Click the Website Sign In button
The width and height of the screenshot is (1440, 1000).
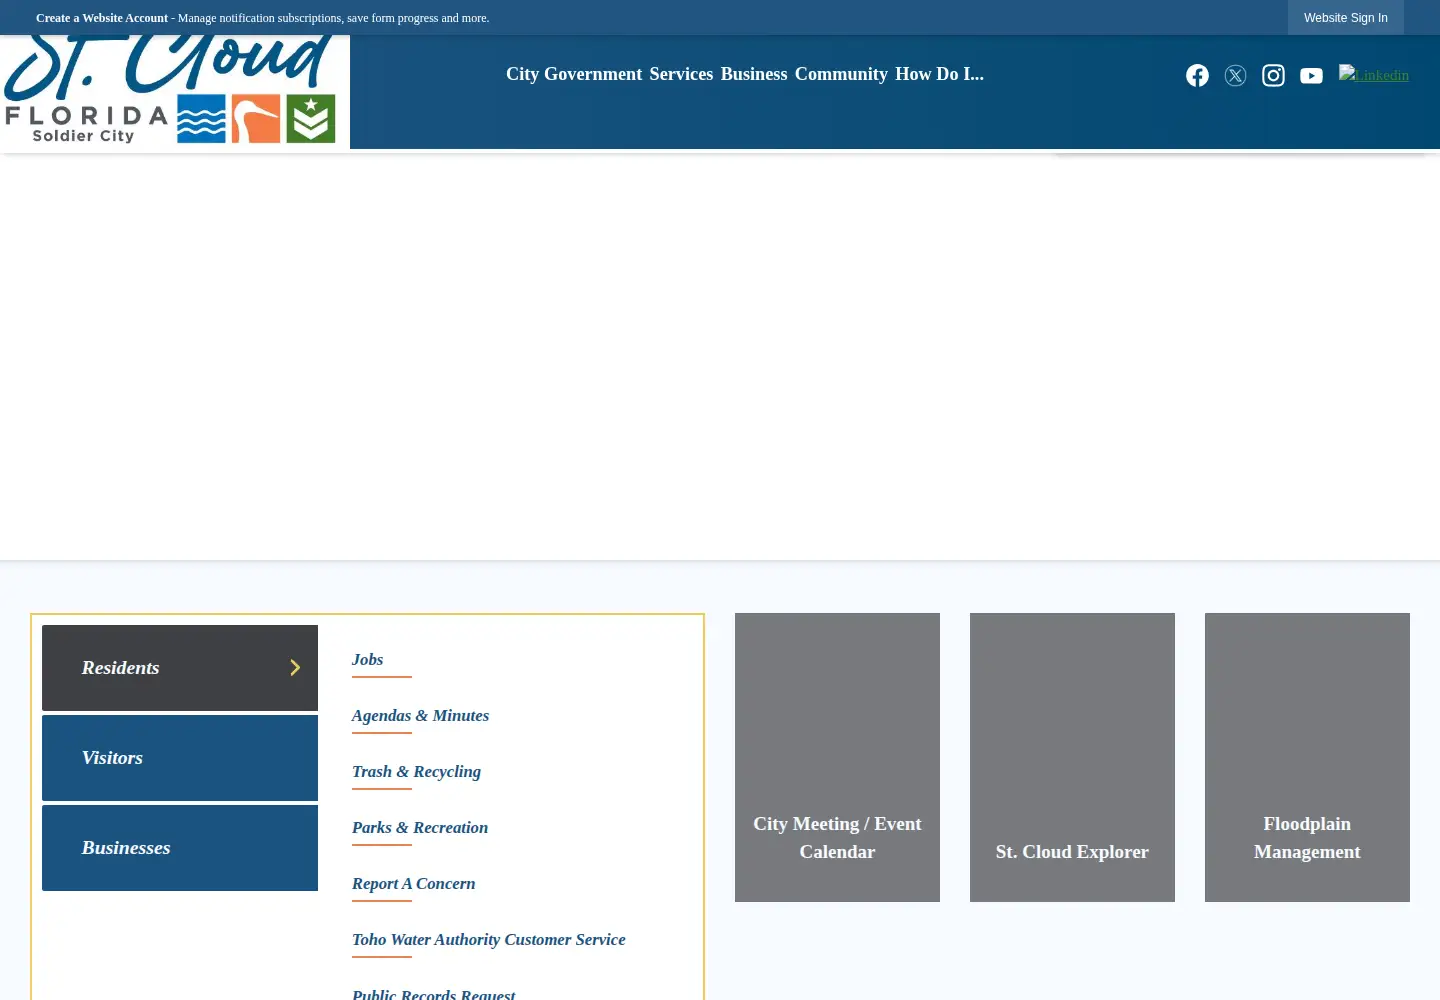[x=1346, y=18]
